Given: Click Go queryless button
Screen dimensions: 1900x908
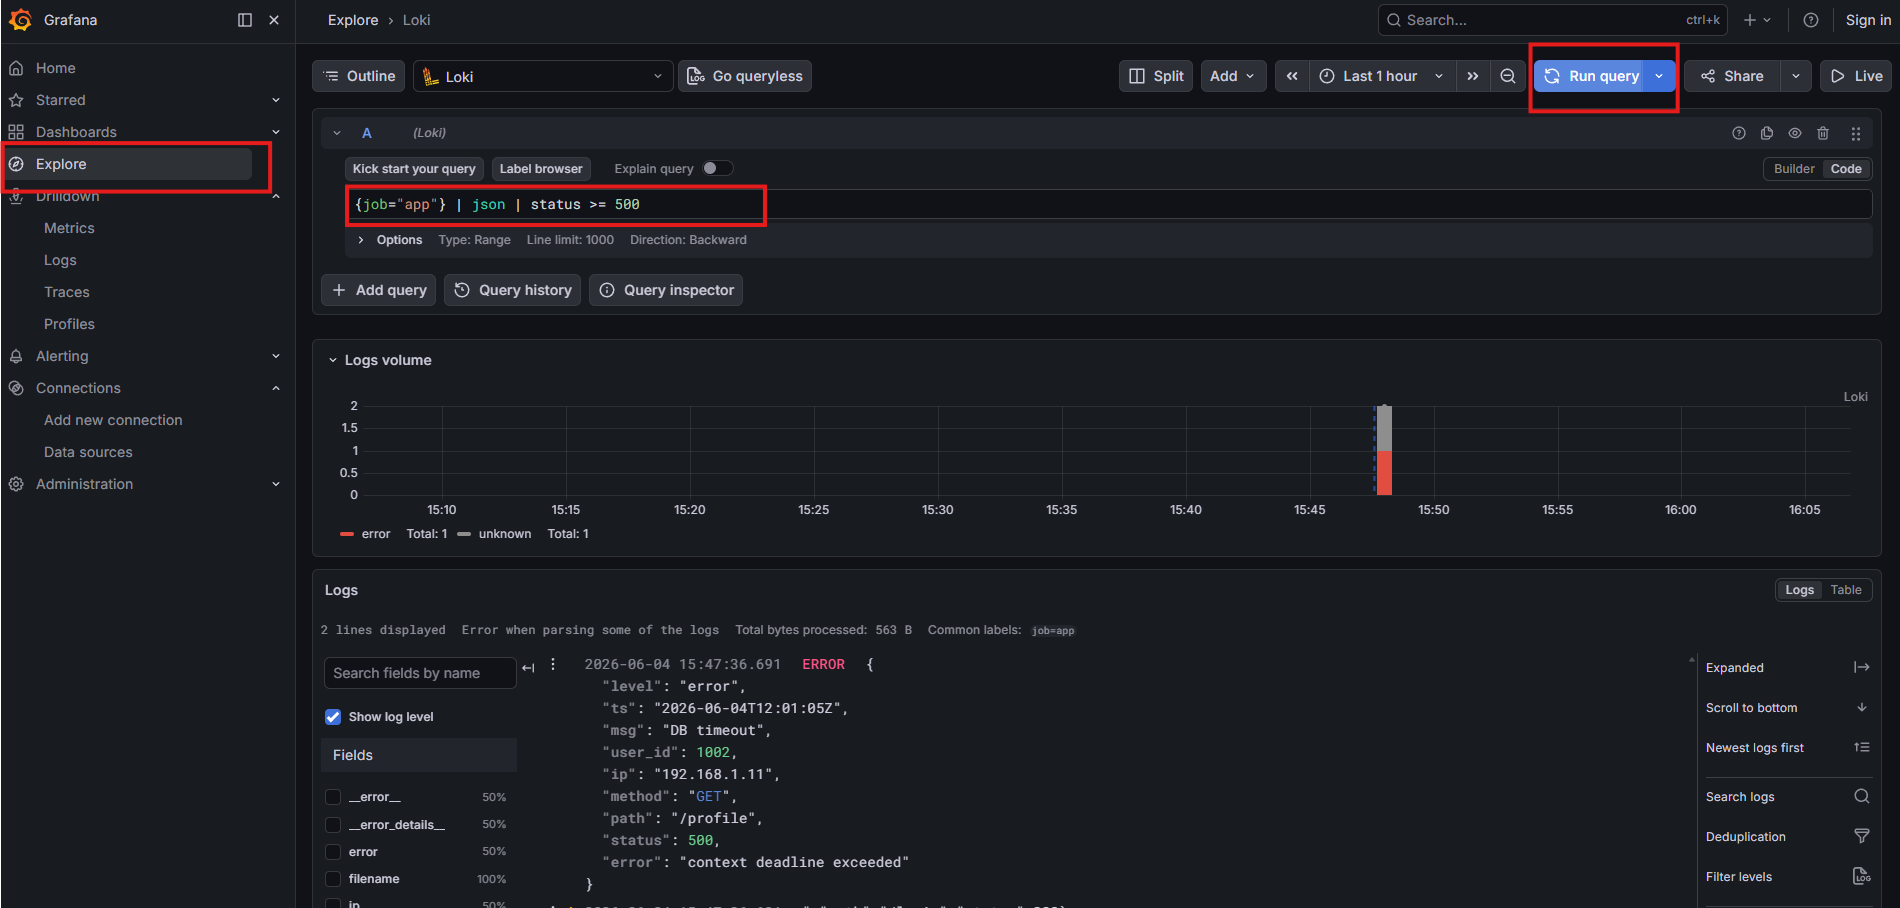Looking at the screenshot, I should pyautogui.click(x=745, y=76).
